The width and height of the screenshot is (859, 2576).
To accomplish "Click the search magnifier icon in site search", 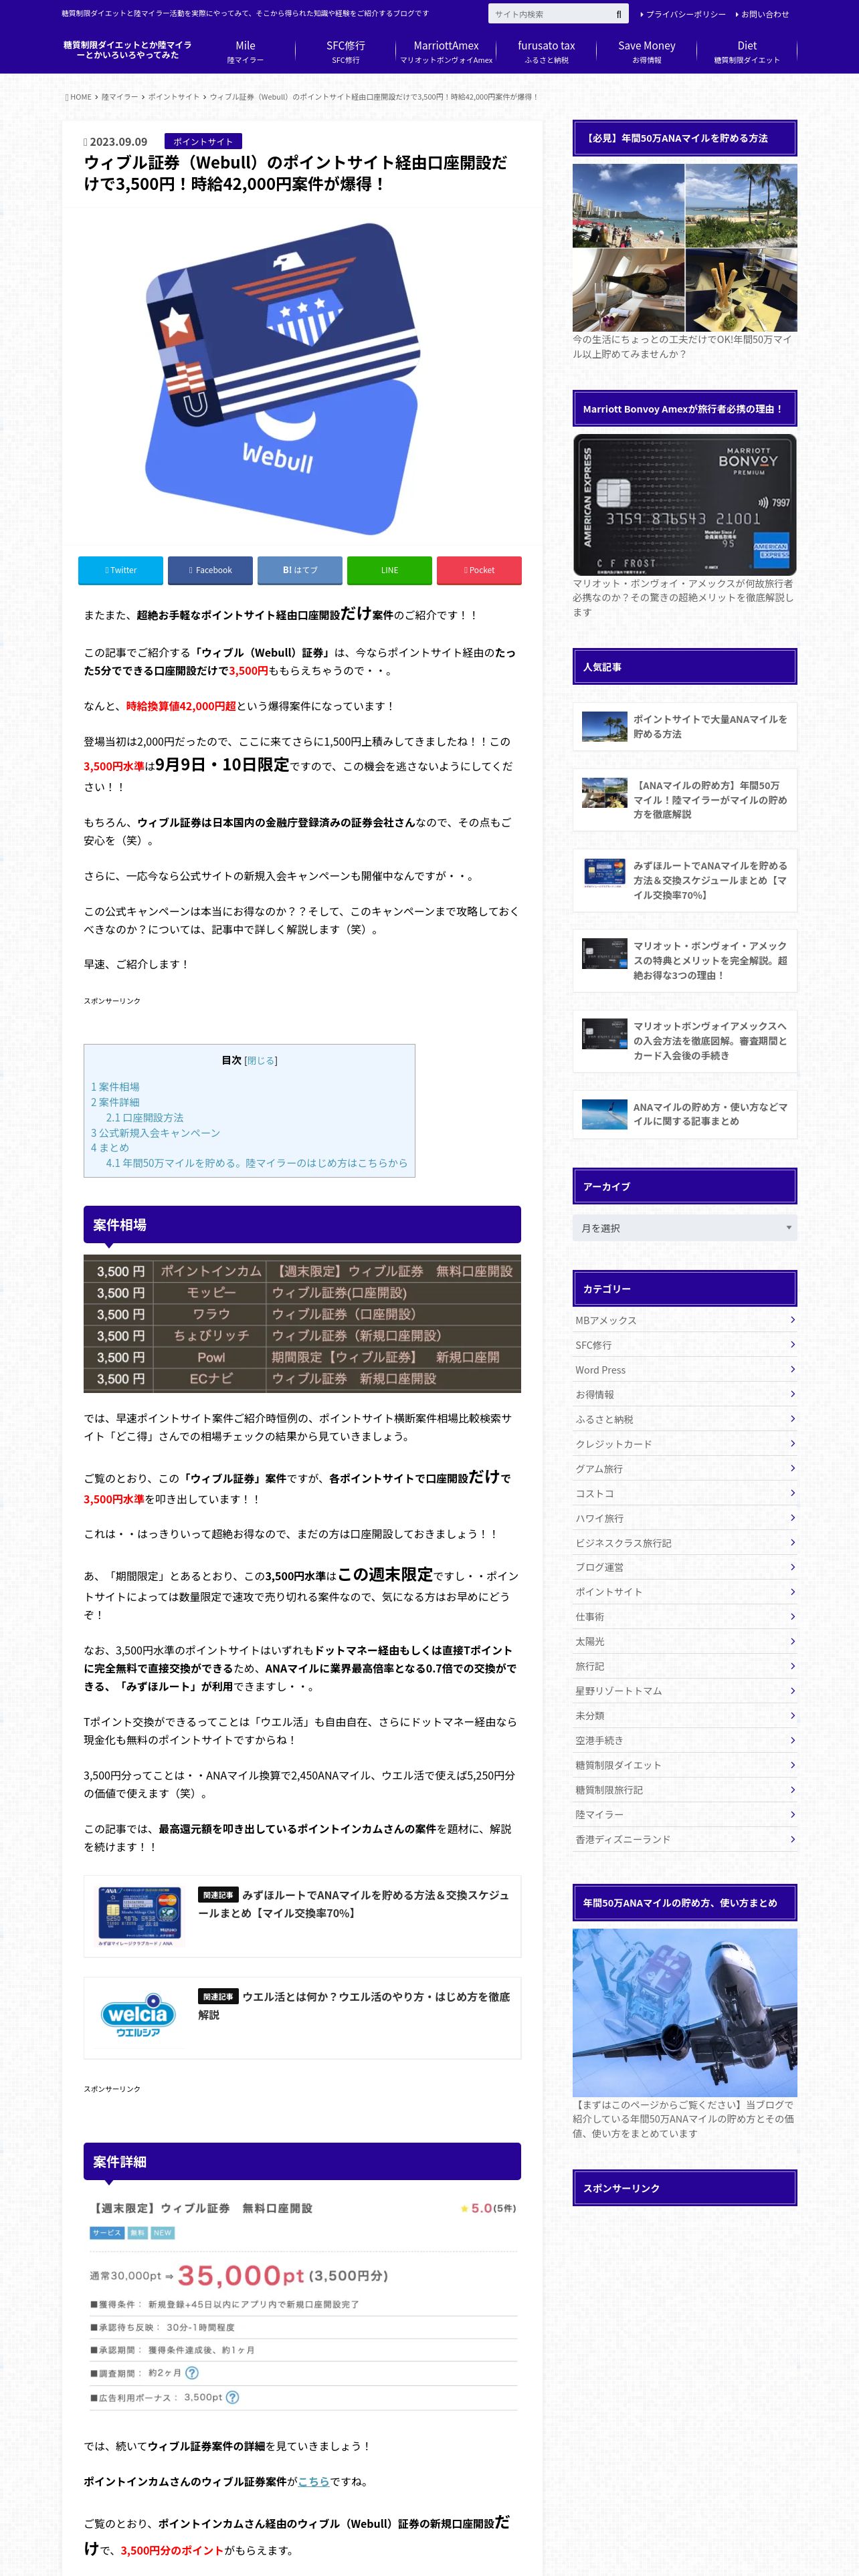I will tap(618, 14).
